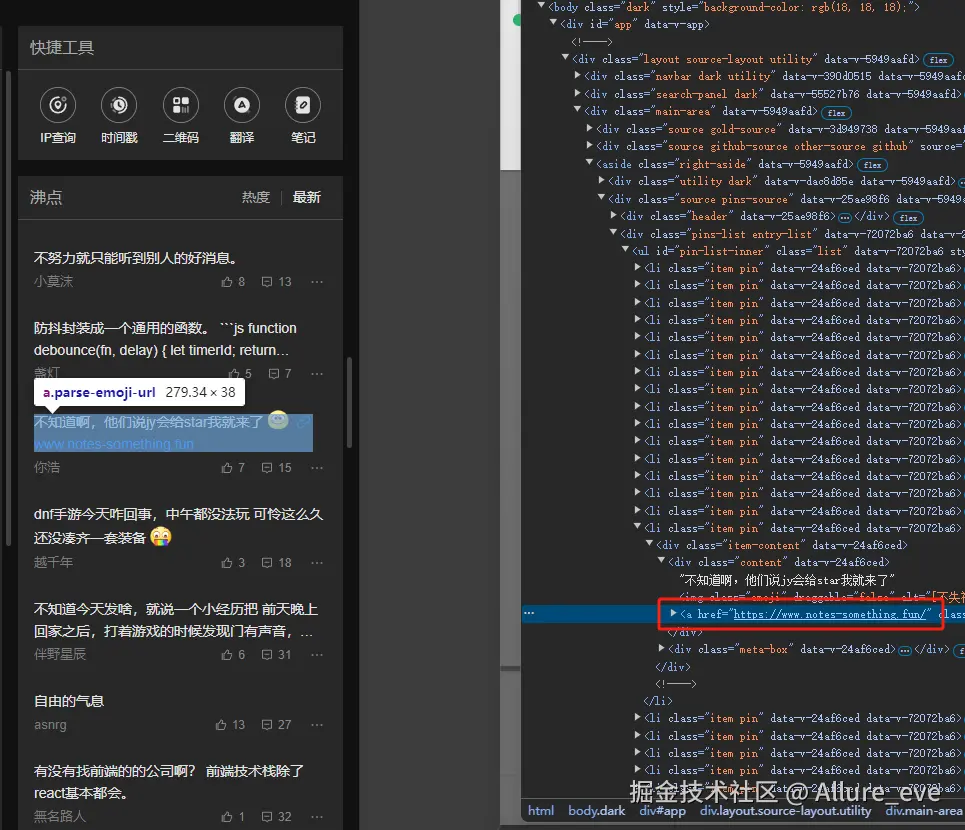This screenshot has width=965, height=830.
Task: Switch the 沸点 list to 热度
Action: 256,198
